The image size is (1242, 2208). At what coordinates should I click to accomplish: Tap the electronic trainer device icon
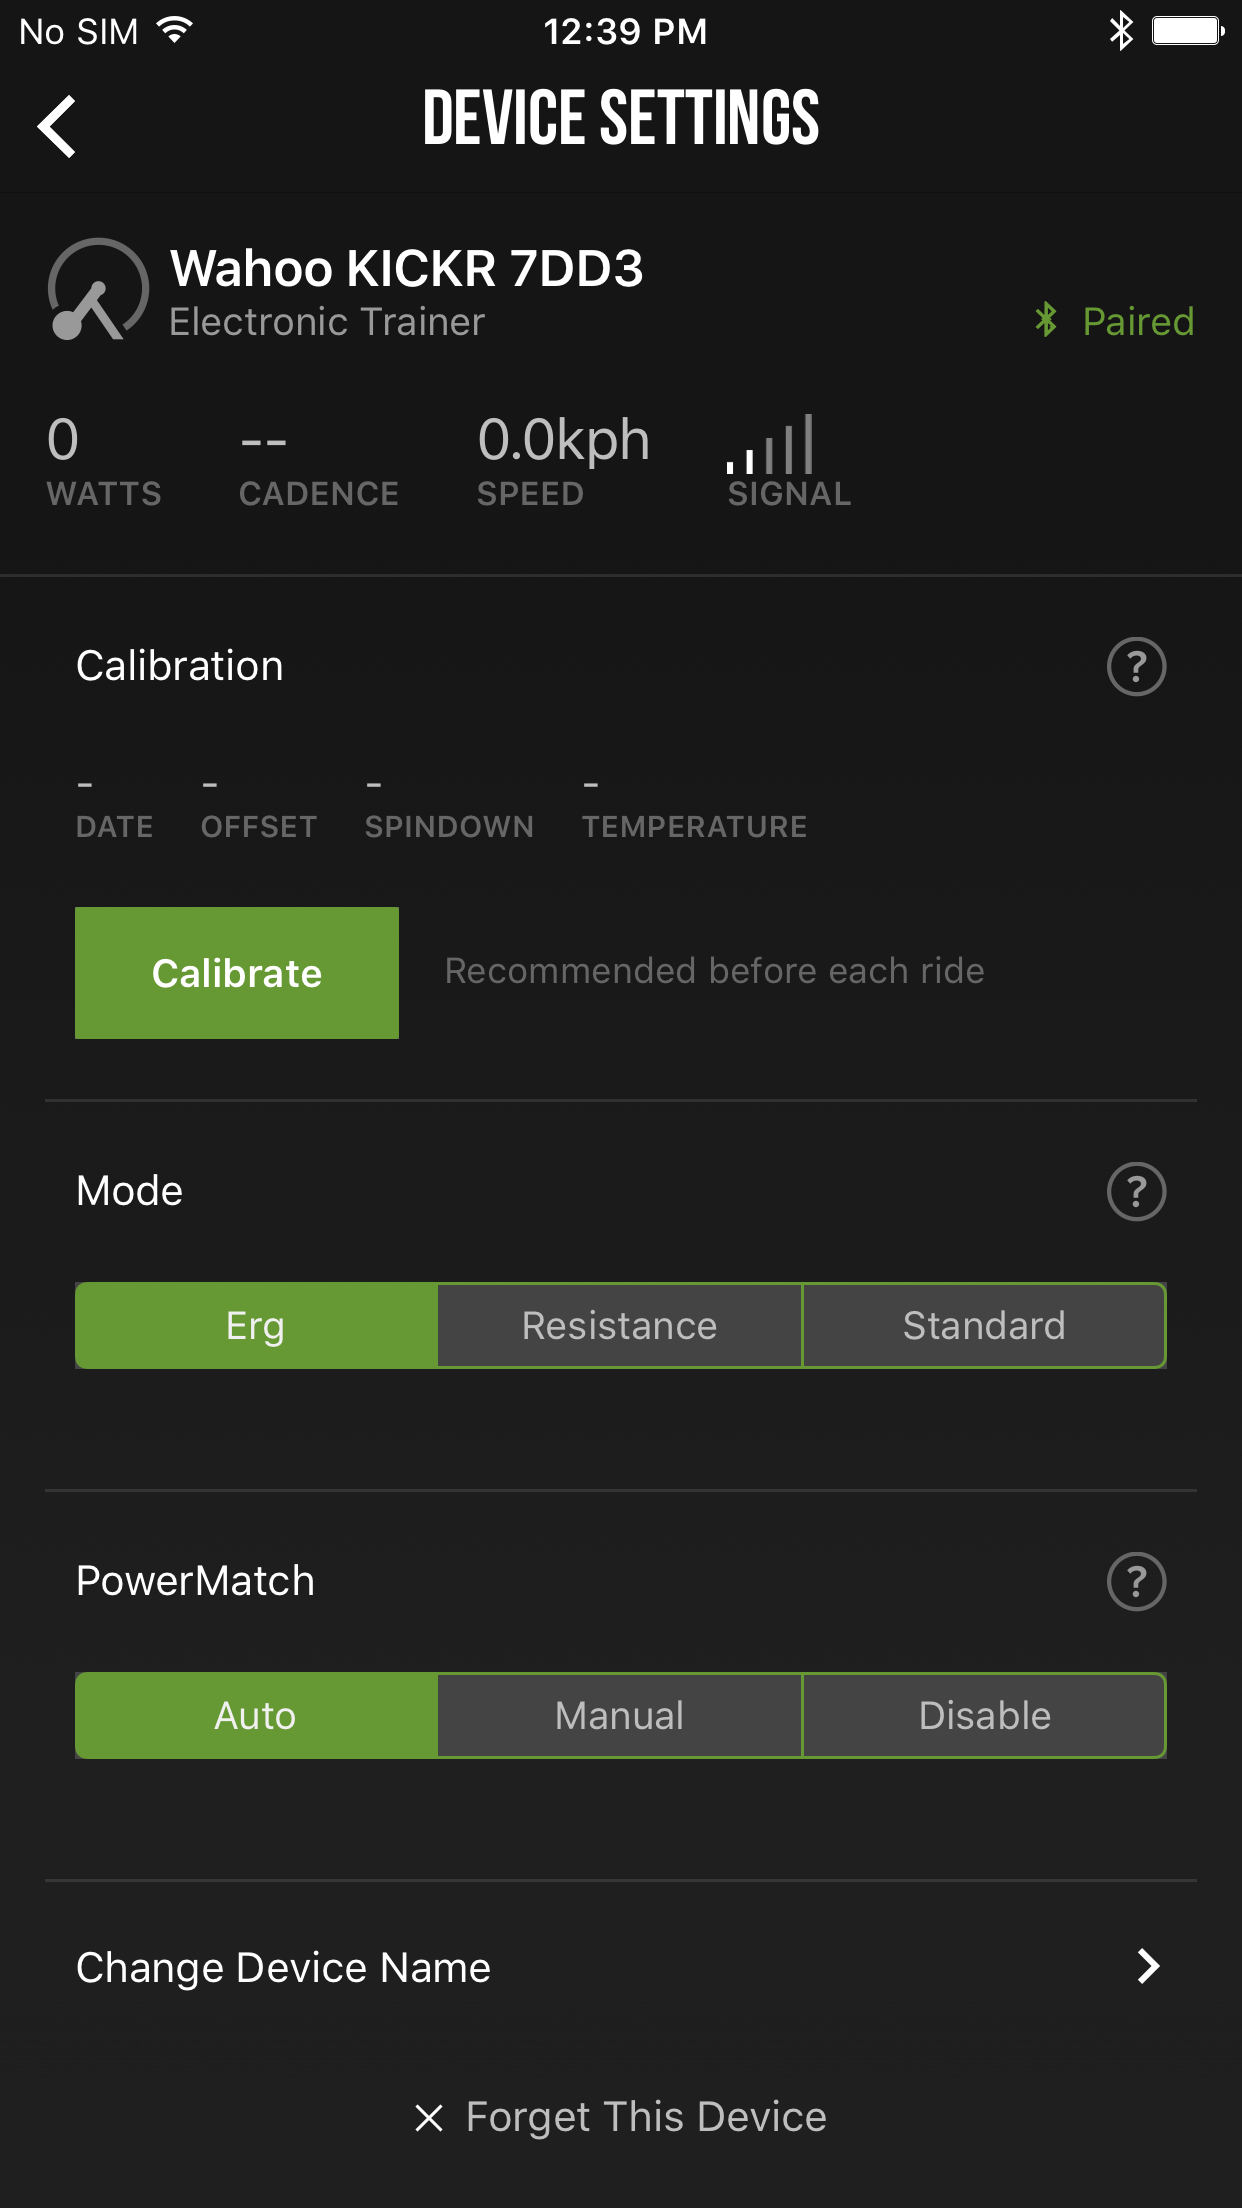[x=98, y=290]
